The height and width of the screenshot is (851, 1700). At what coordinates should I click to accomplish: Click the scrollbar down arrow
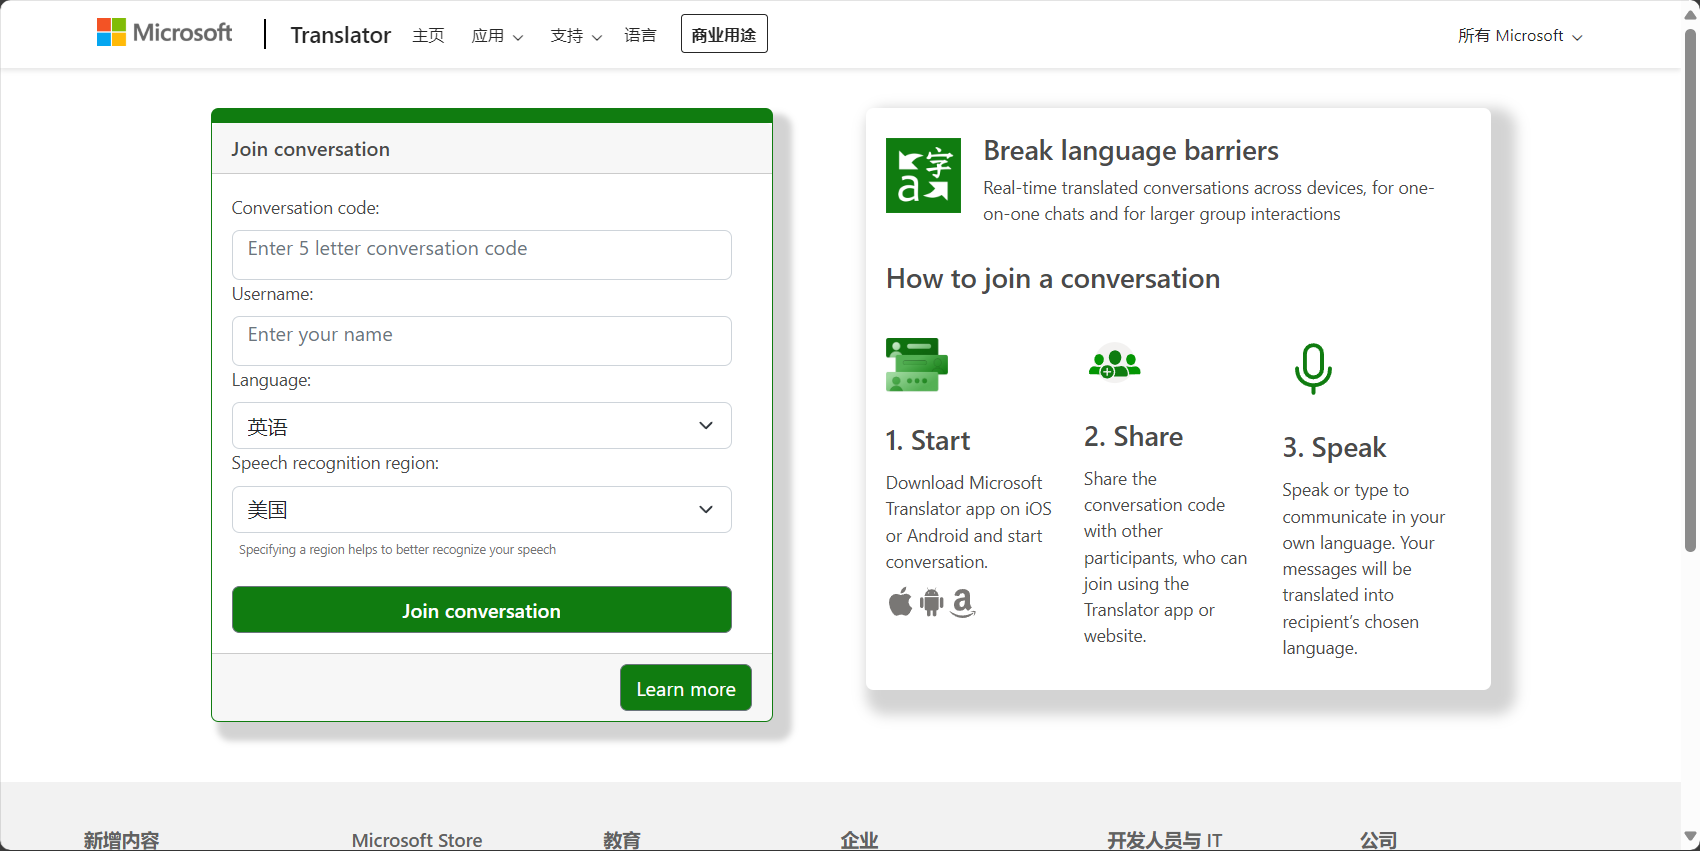1690,836
